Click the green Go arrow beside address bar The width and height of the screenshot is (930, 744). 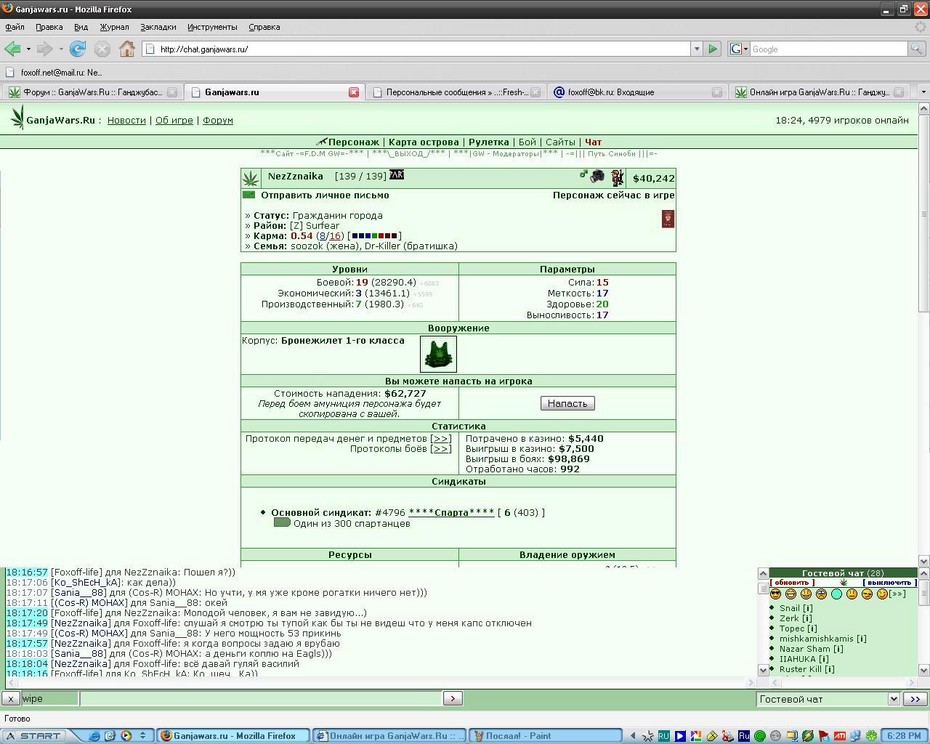(x=713, y=49)
